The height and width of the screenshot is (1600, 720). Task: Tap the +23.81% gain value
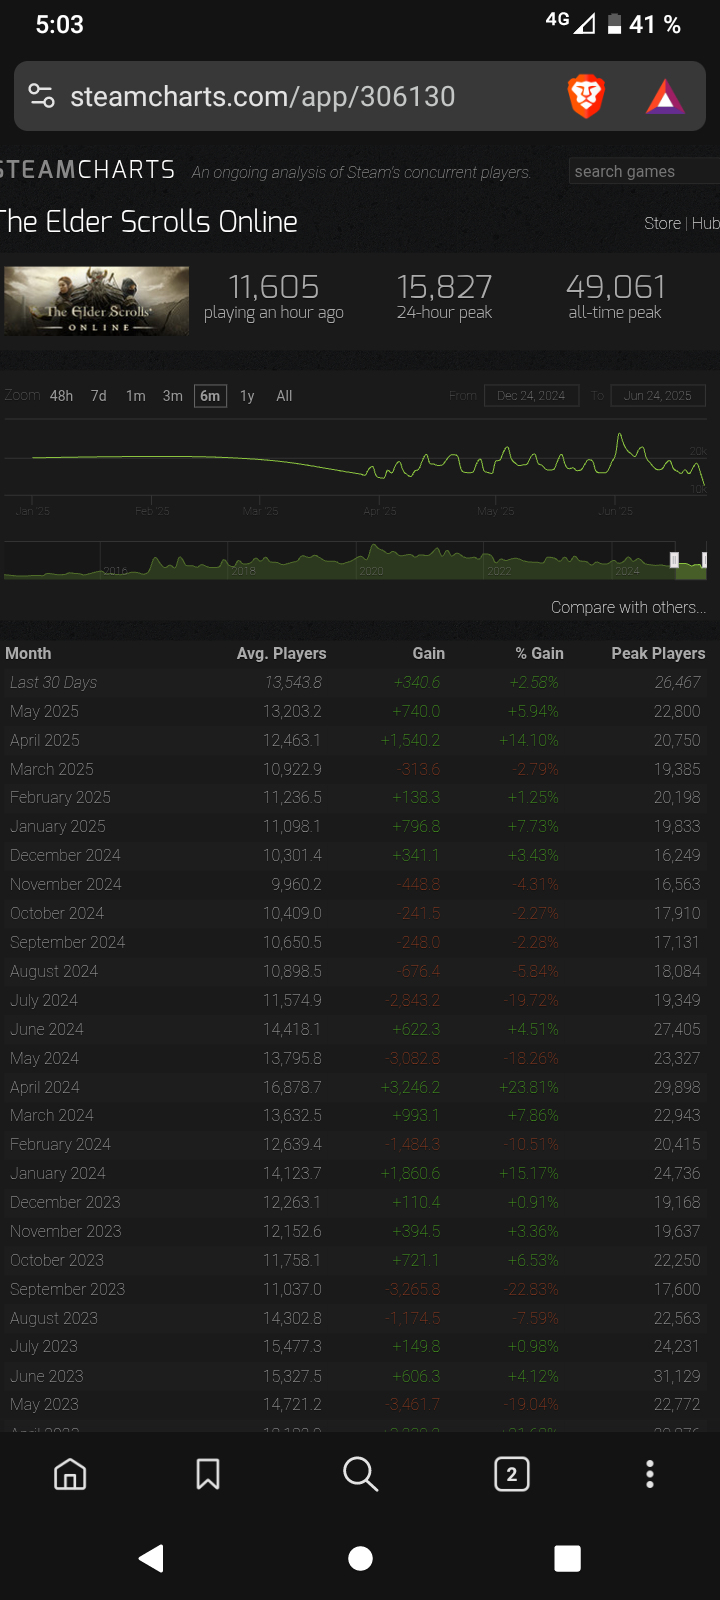[529, 1087]
